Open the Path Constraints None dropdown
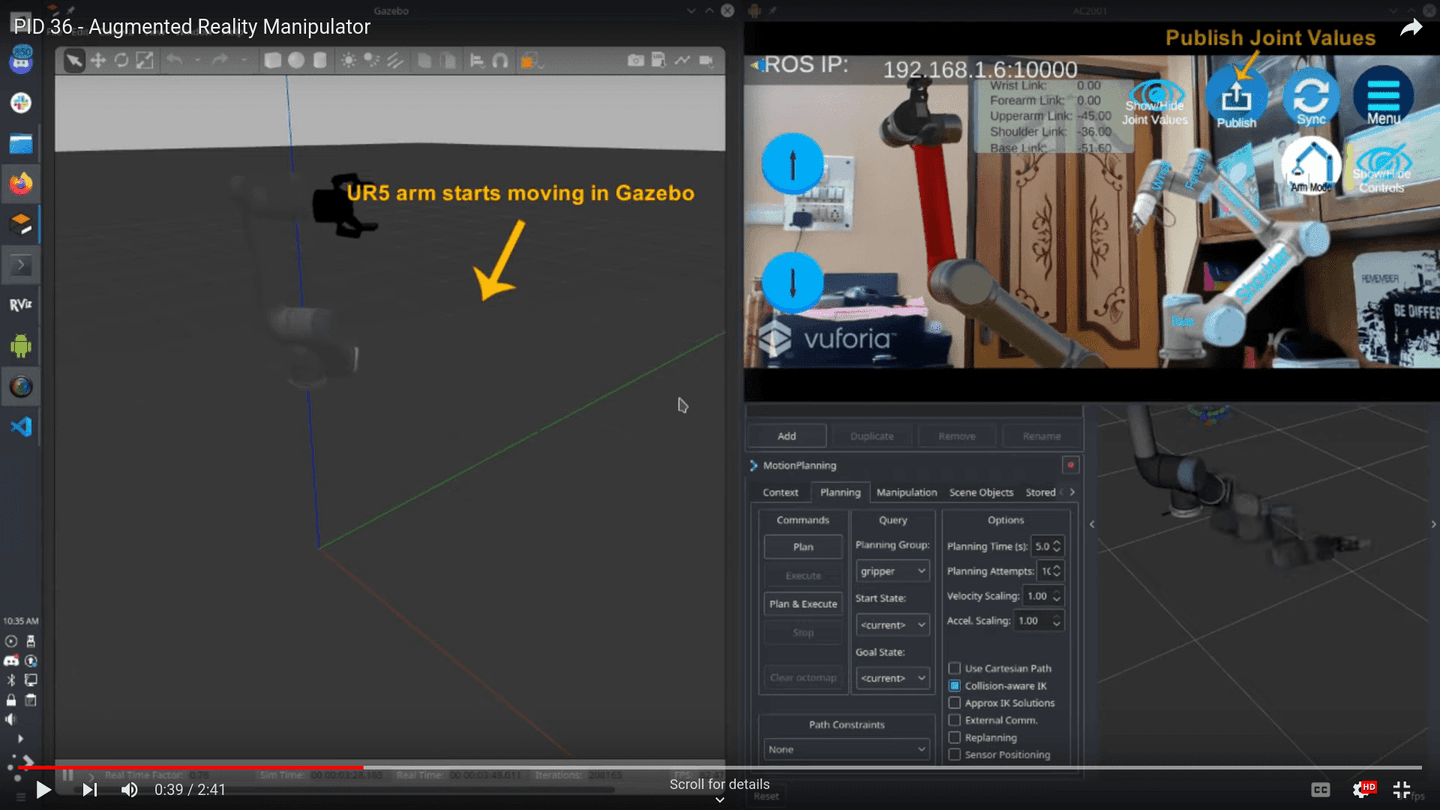This screenshot has height=810, width=1440. (x=846, y=749)
